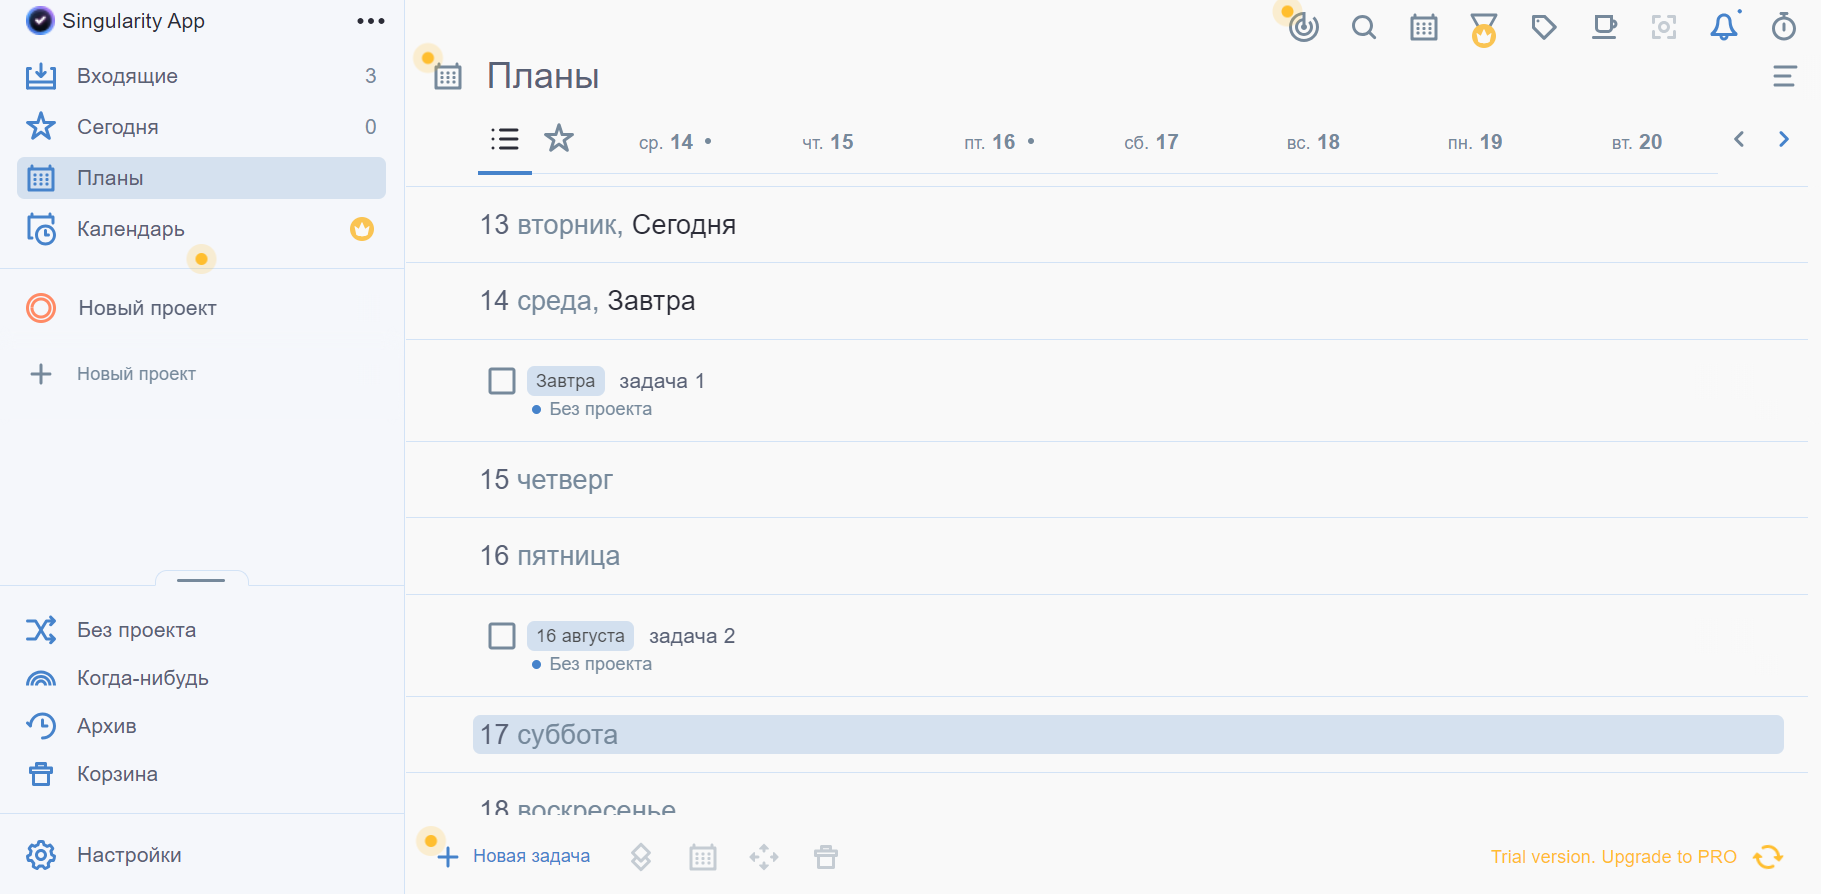
Task: Check the box for задача 1
Action: (x=502, y=381)
